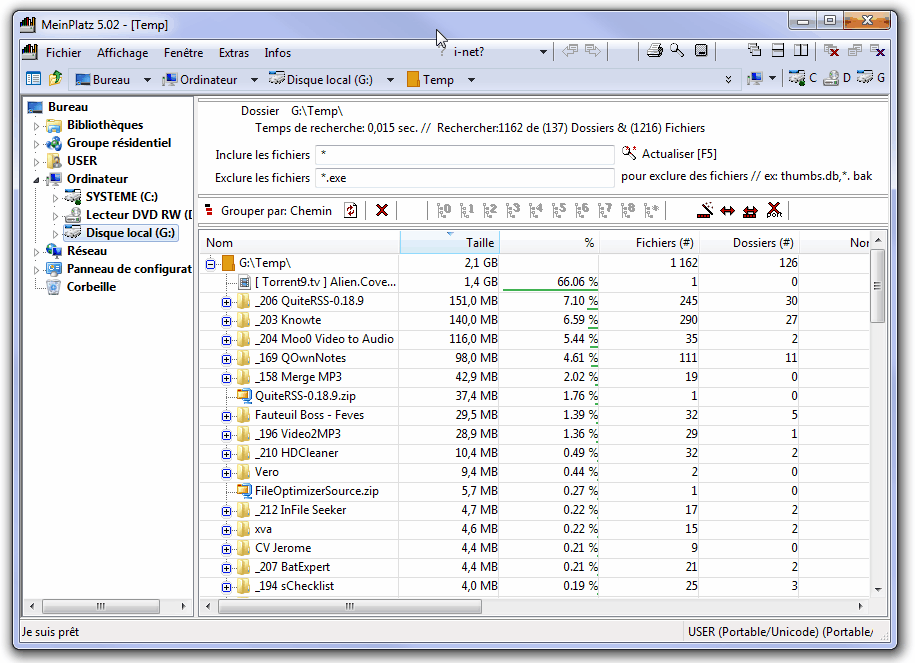Click the expand level 0 tree icon
Image resolution: width=915 pixels, height=663 pixels.
[443, 210]
